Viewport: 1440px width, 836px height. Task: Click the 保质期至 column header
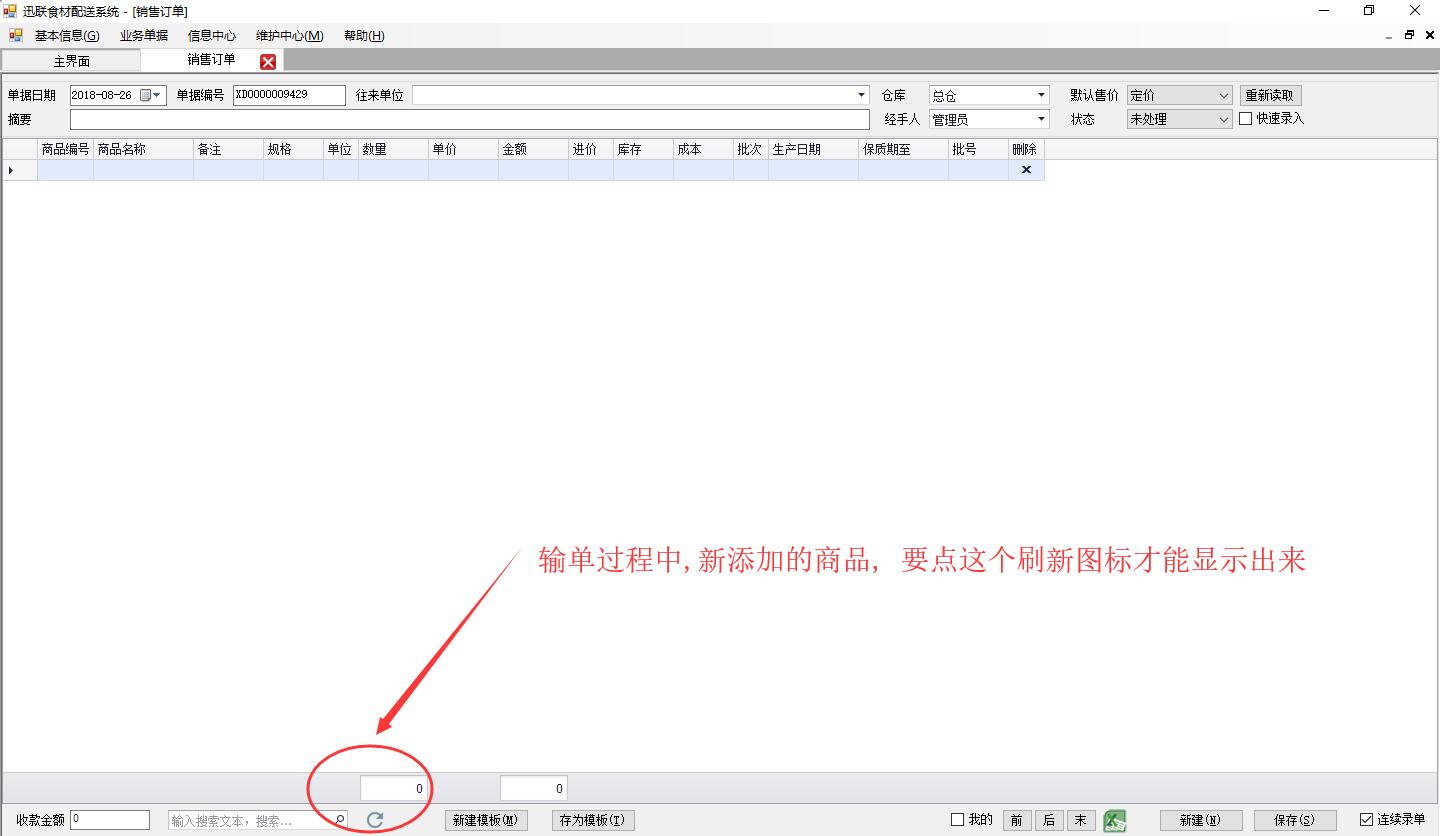904,149
